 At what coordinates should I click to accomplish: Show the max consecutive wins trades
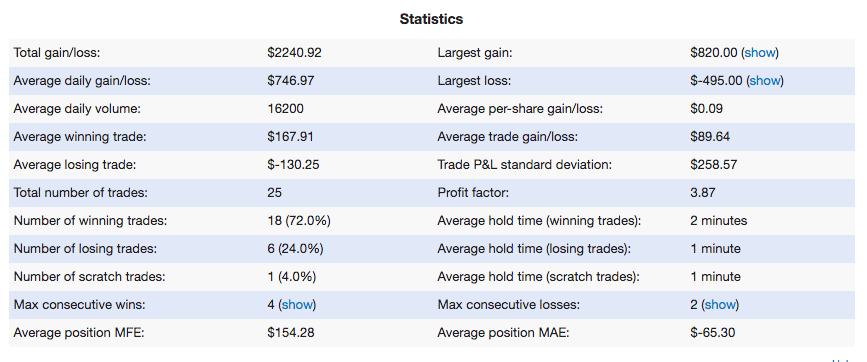click(x=297, y=305)
